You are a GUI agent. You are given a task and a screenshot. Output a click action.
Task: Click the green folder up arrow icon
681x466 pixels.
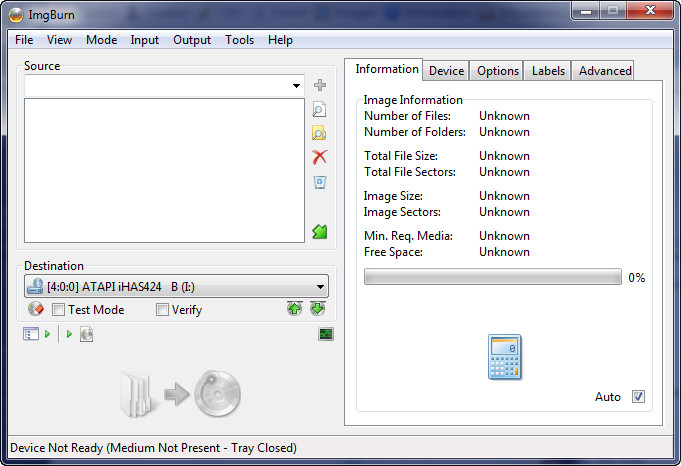pos(320,231)
